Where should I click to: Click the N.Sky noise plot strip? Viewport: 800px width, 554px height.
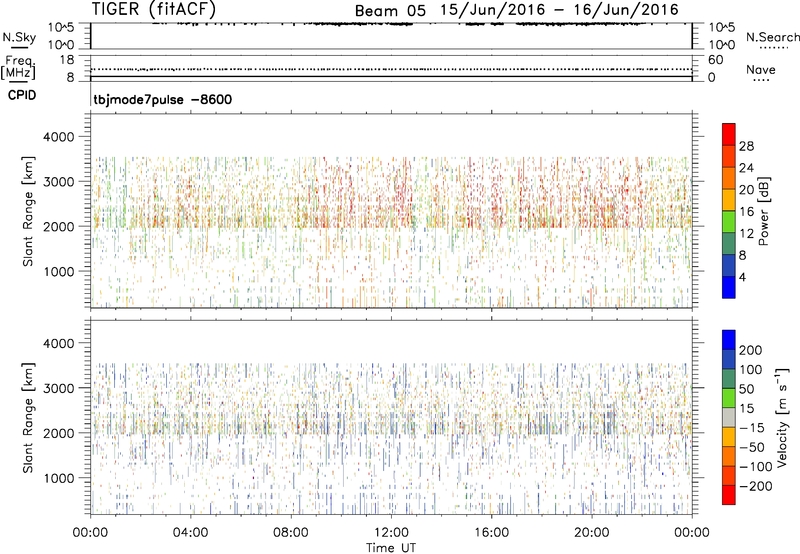click(x=391, y=36)
